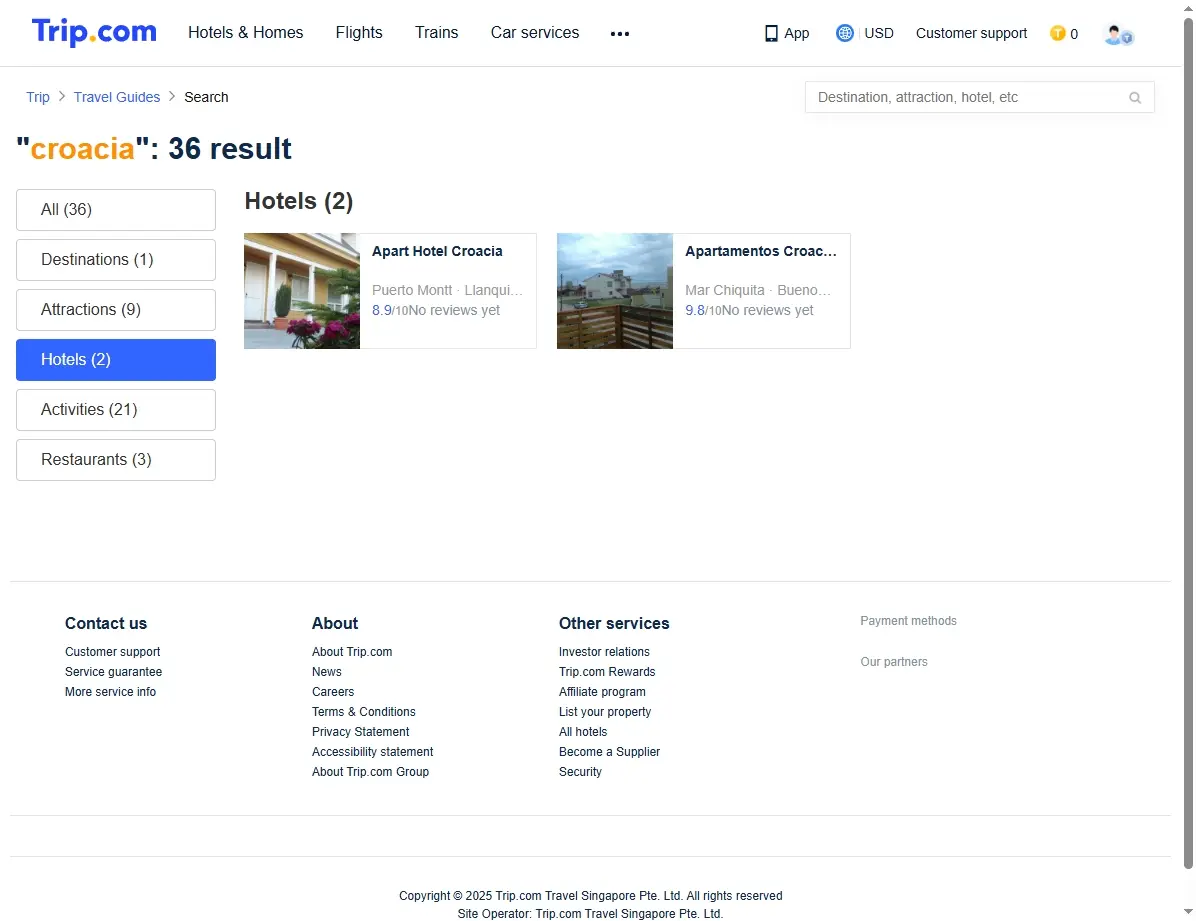The image size is (1196, 921).
Task: Click the Trip Coins gold icon
Action: 1057,33
